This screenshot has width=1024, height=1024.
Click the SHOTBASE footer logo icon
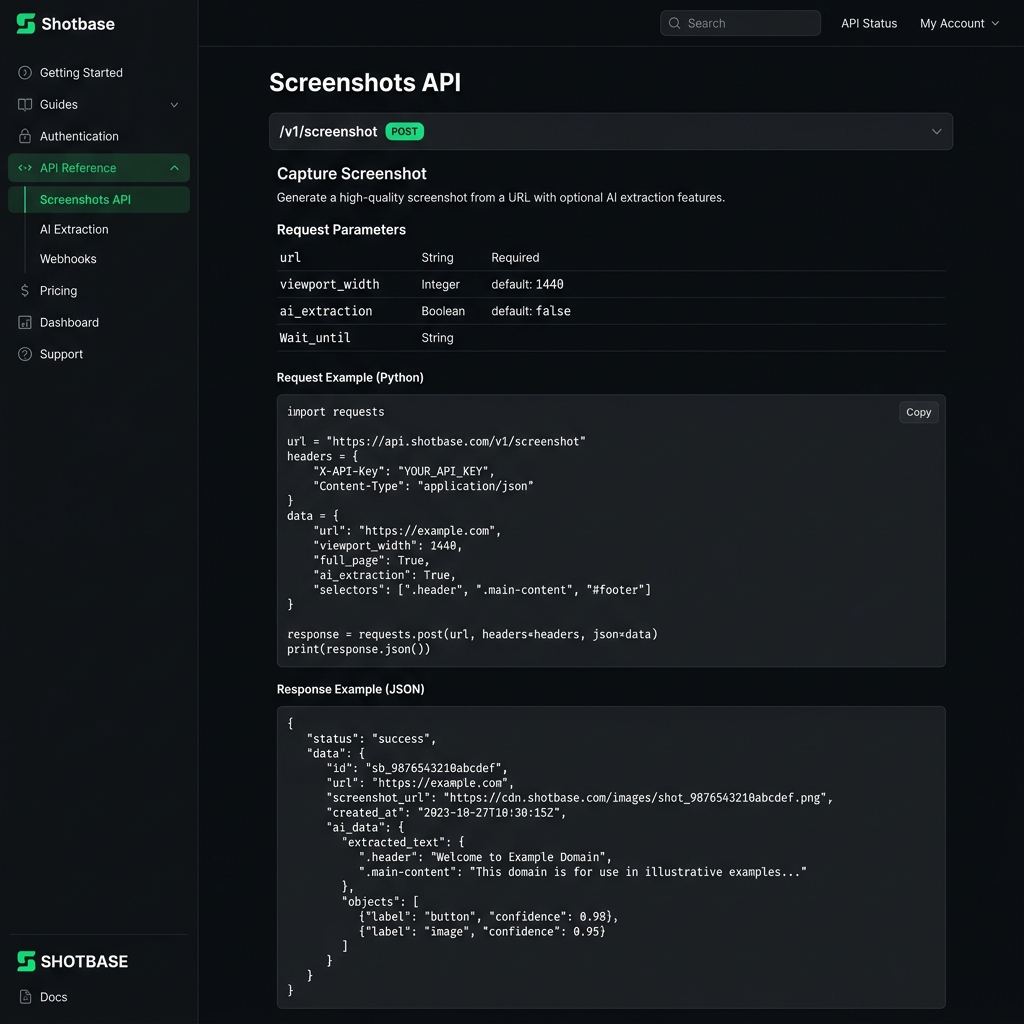click(26, 961)
